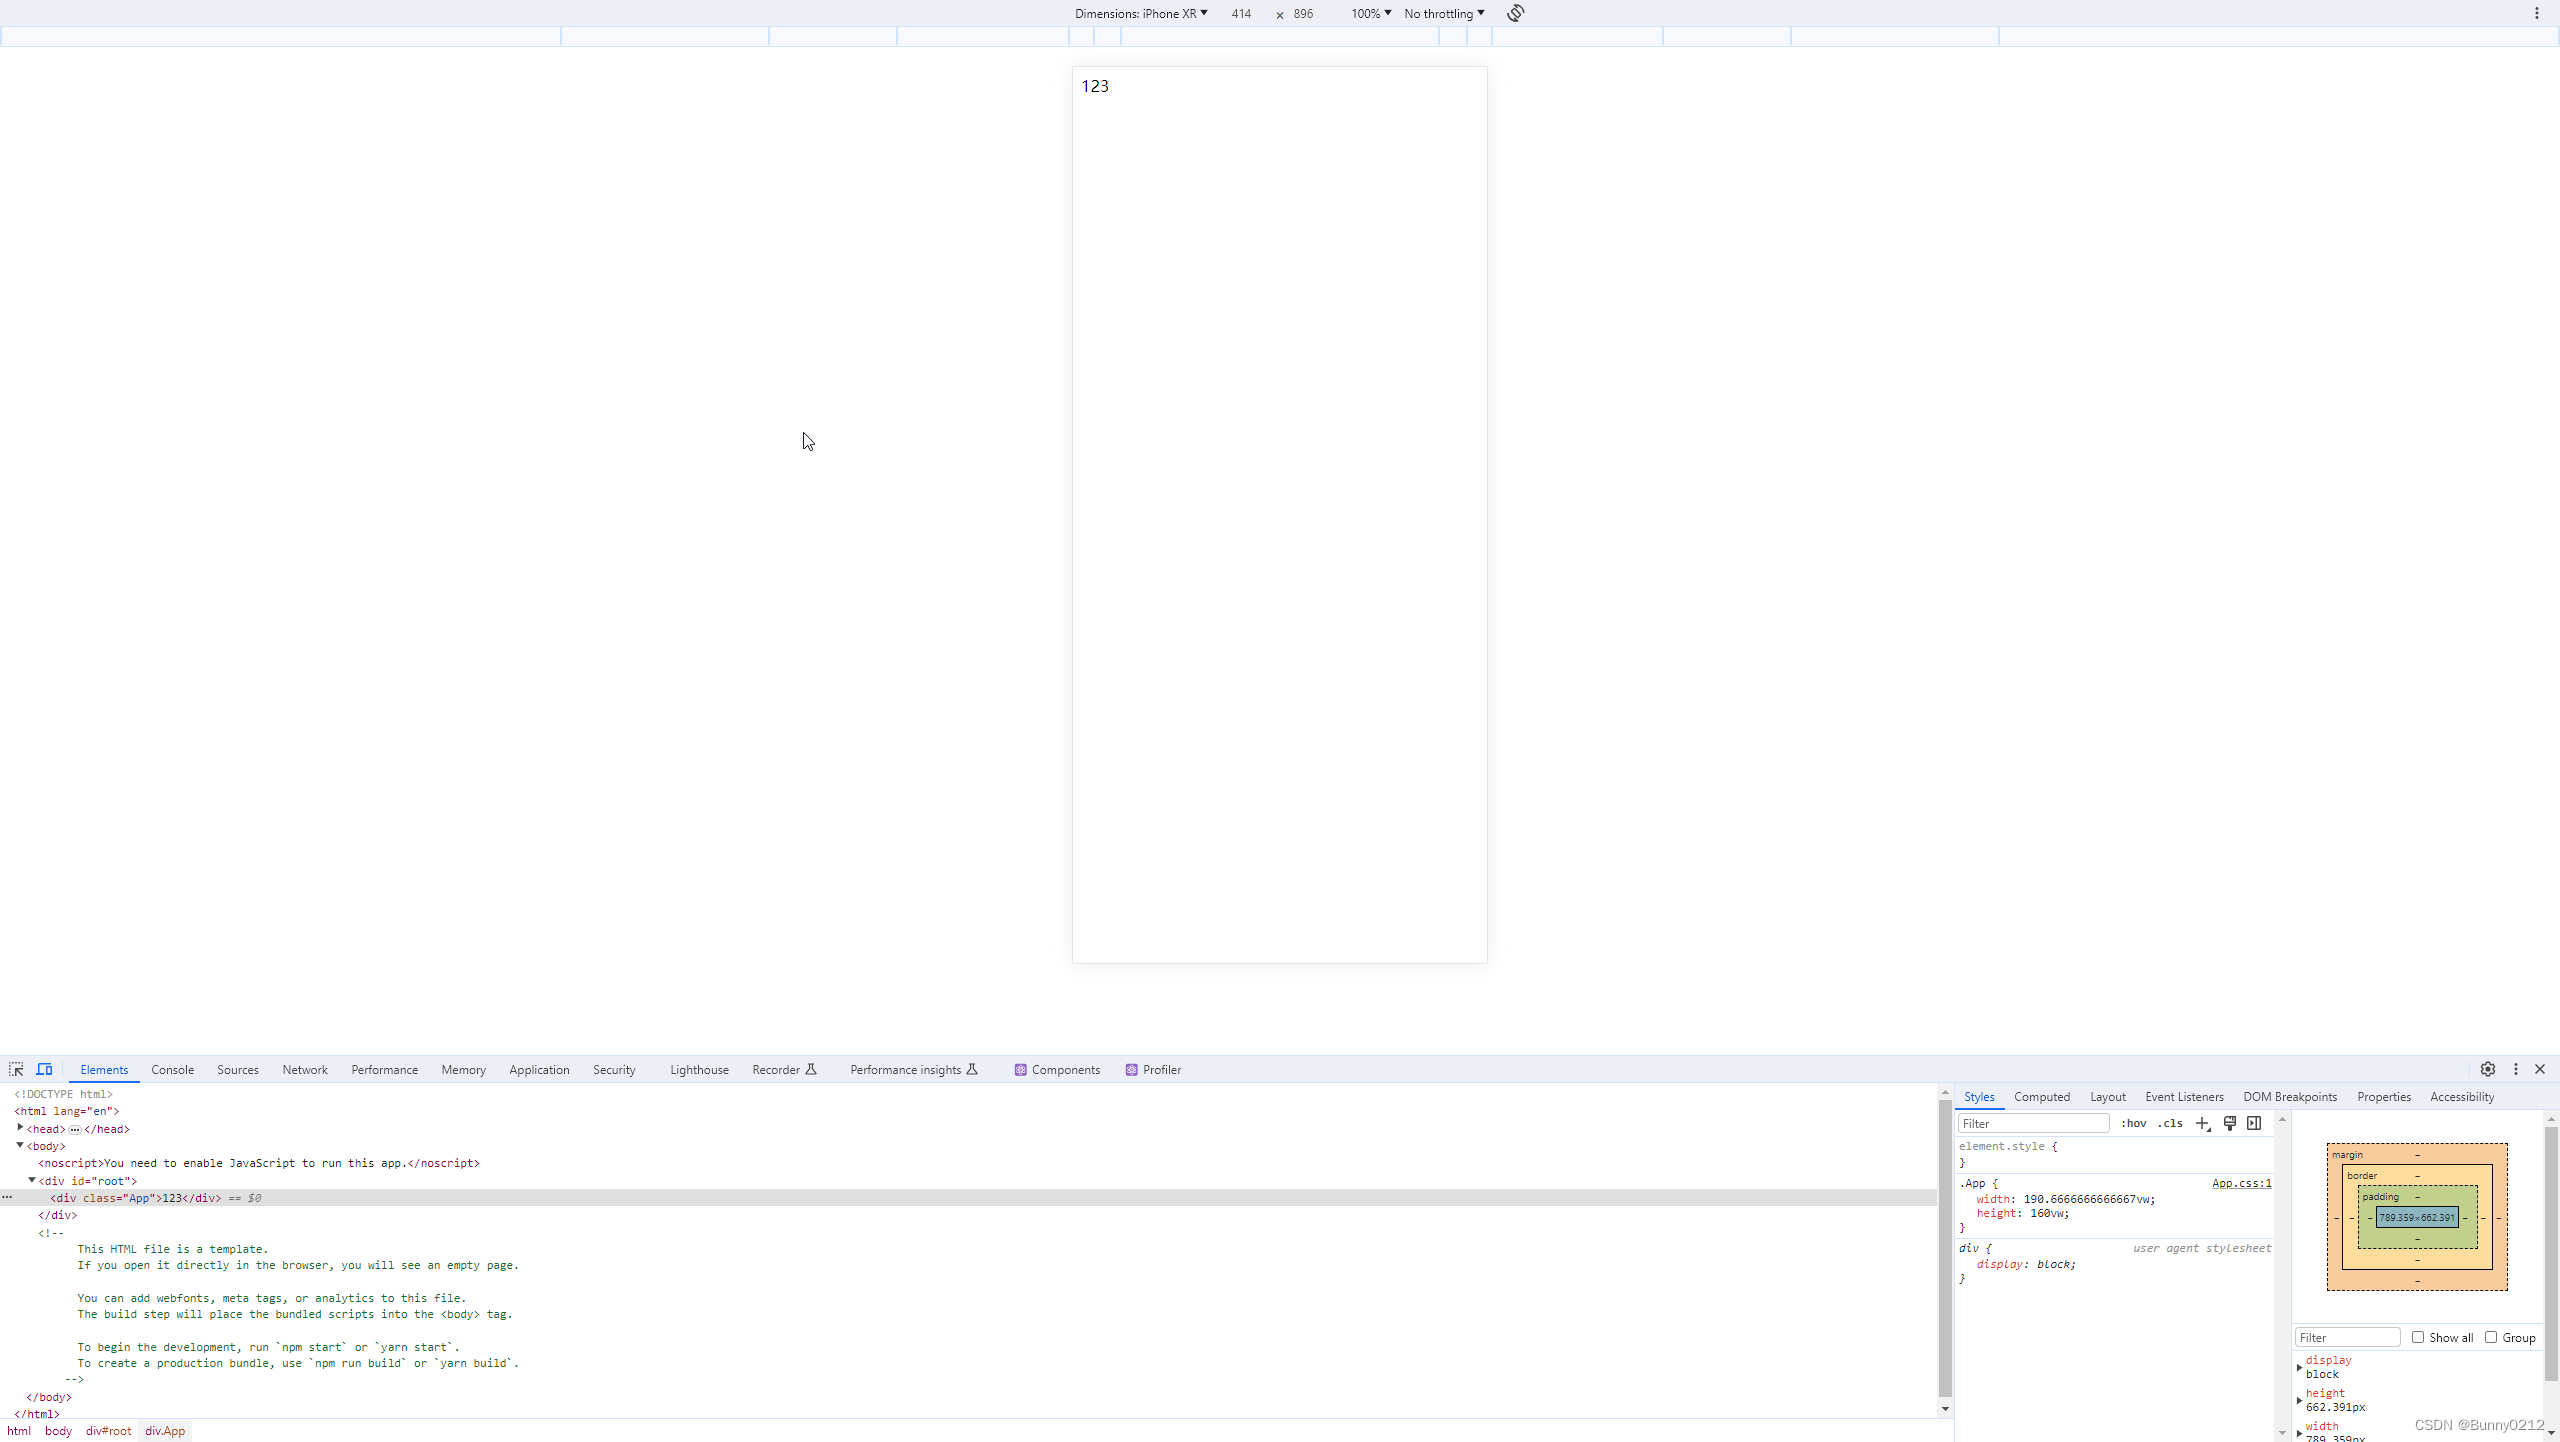Screen dimensions: 2560x1442
Task: Click the Elements panel tab
Action: 104,1069
